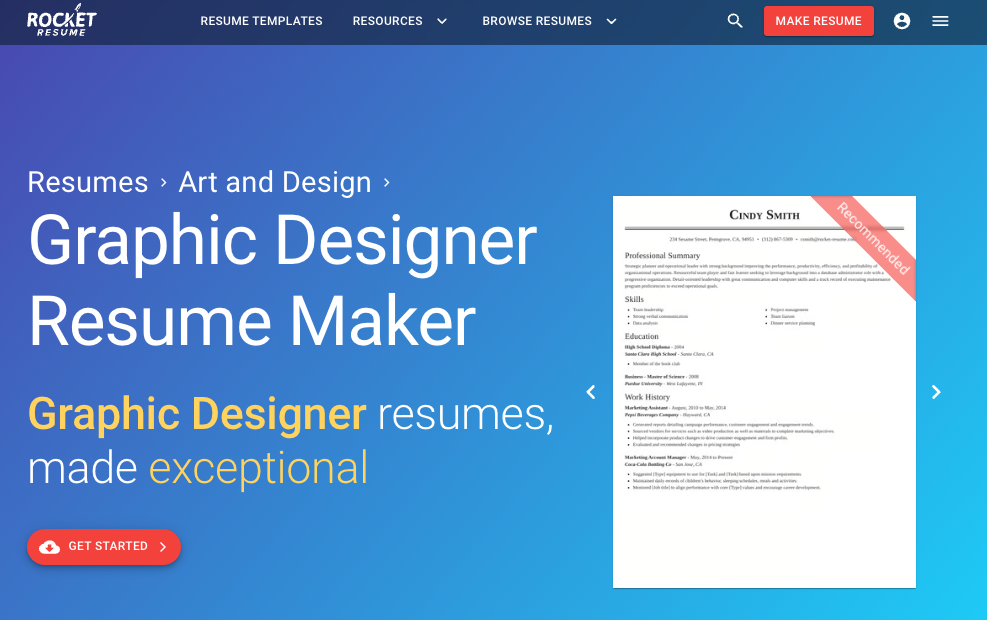Click the cloud download icon in Get Started
Image resolution: width=987 pixels, height=620 pixels.
50,547
